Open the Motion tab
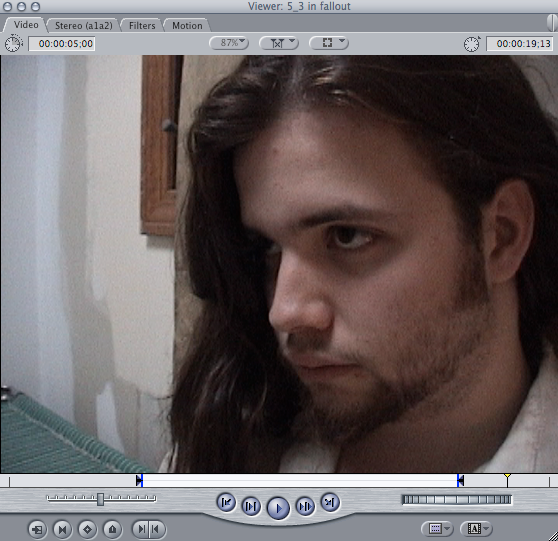Screen dimensions: 558x541 coord(187,26)
